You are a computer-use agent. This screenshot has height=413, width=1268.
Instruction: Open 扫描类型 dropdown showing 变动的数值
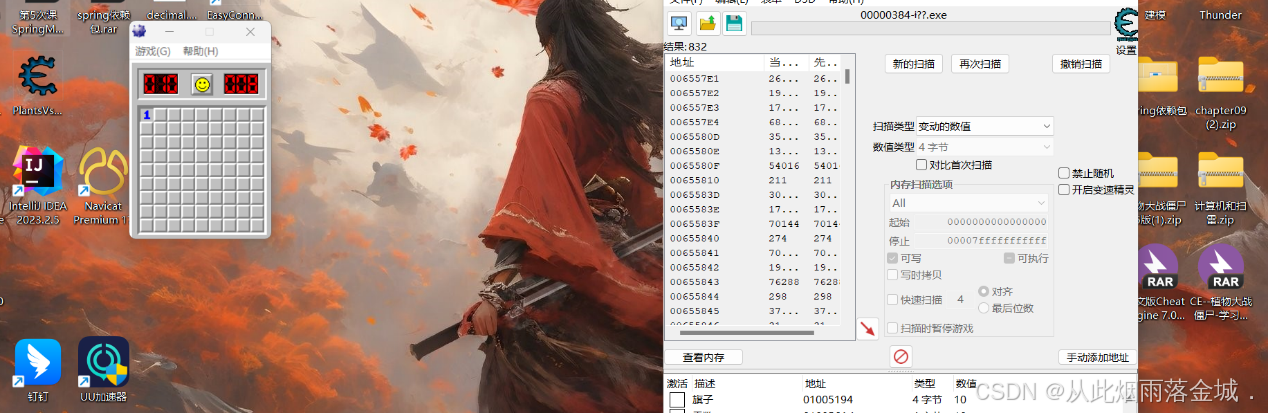point(985,126)
